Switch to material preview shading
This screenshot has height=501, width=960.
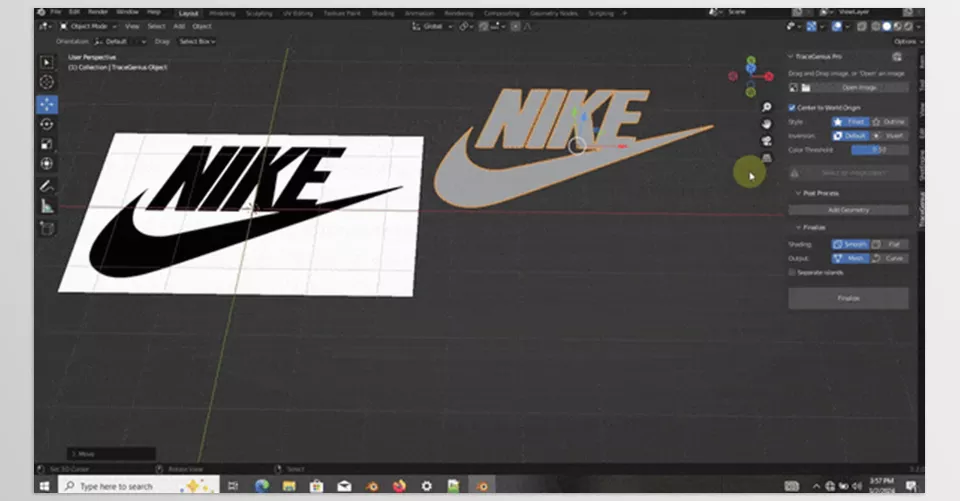point(898,26)
